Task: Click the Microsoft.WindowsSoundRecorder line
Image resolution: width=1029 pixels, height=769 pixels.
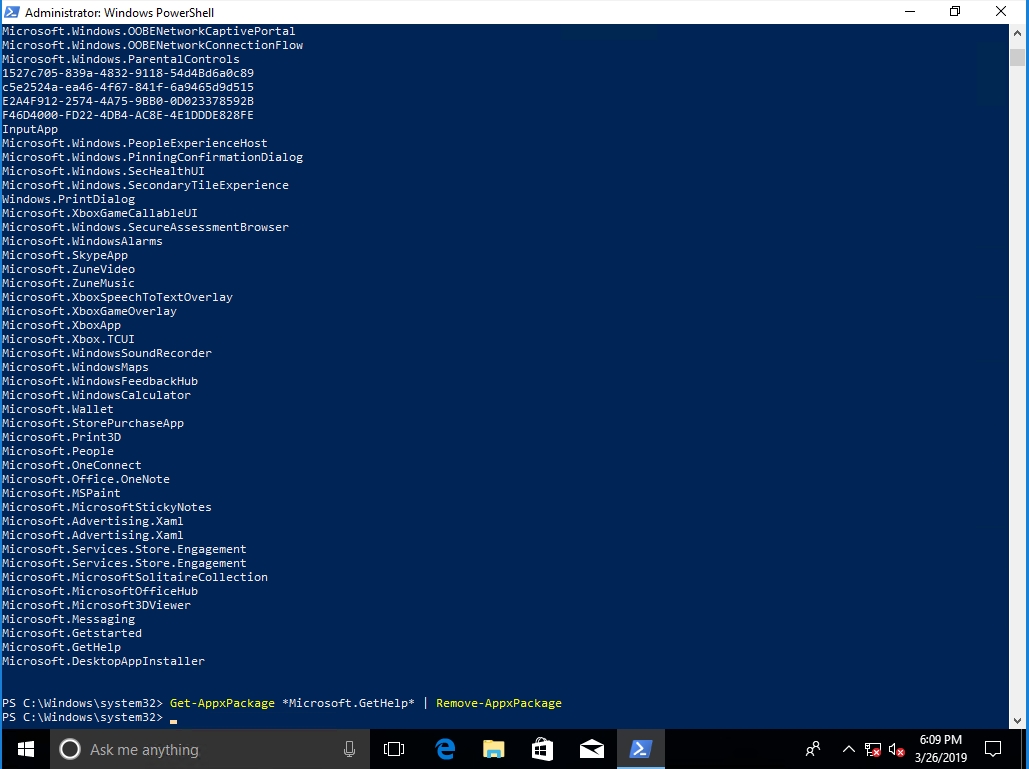Action: click(x=107, y=353)
